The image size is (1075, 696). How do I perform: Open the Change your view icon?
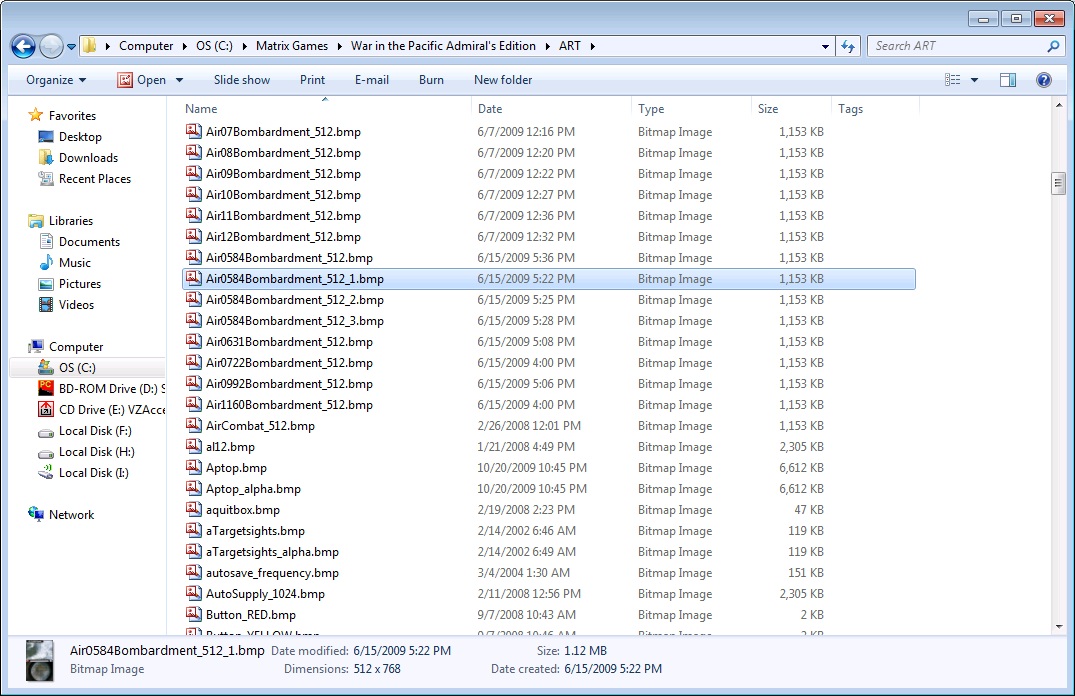952,80
